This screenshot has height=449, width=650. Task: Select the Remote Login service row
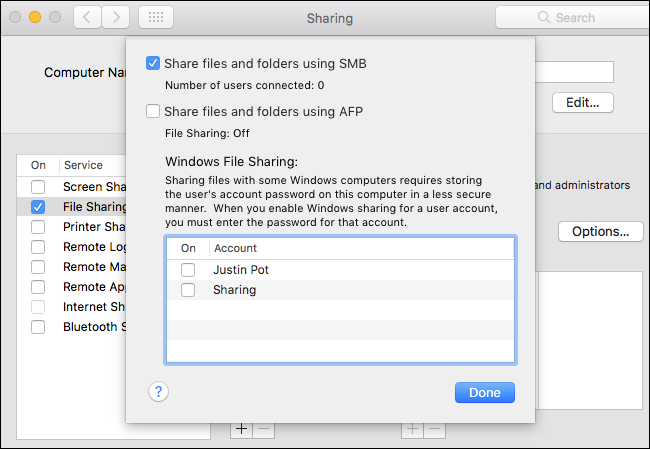click(x=72, y=247)
